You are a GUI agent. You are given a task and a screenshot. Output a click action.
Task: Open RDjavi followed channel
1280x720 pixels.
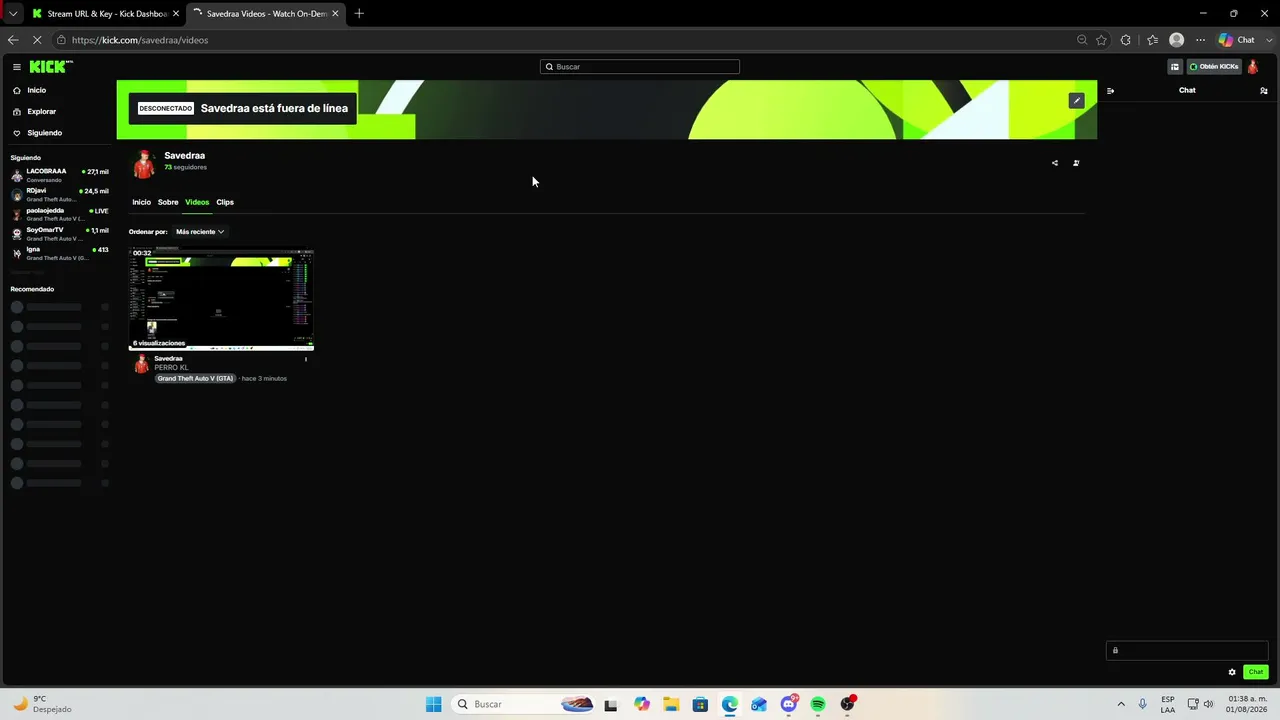pos(60,195)
